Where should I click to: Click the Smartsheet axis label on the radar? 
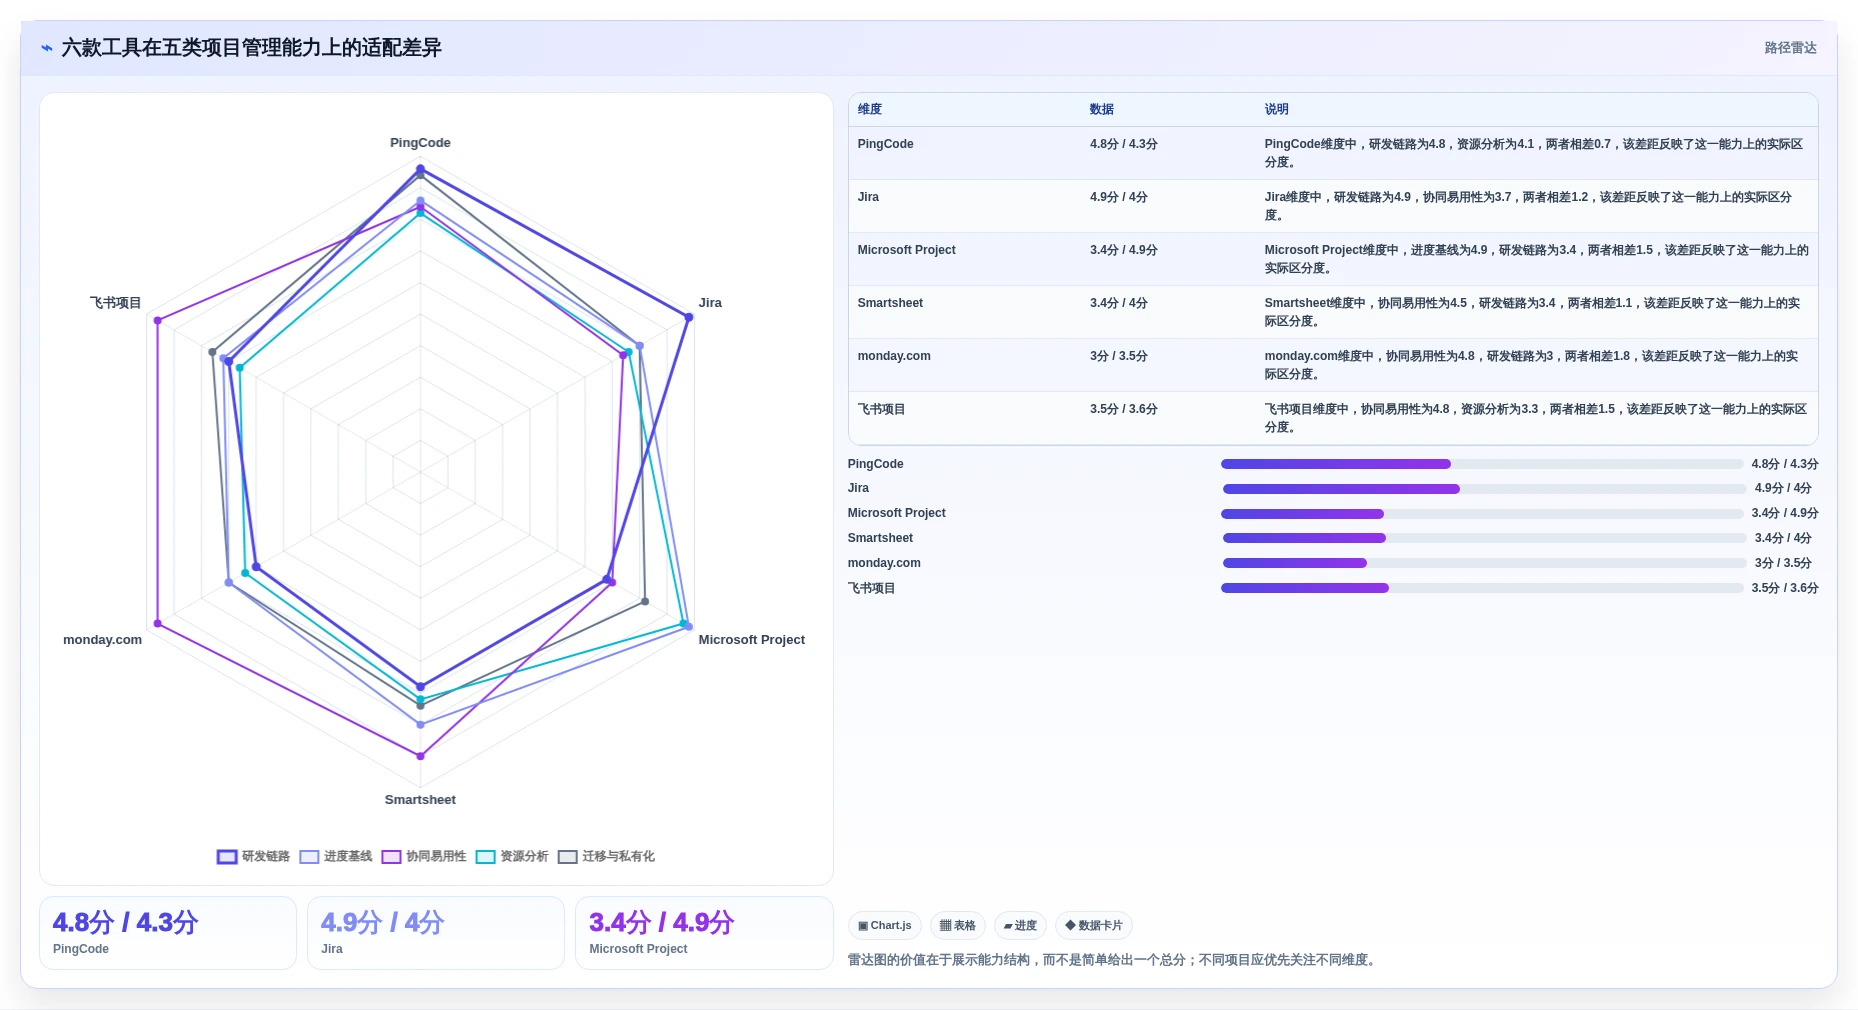click(x=420, y=800)
